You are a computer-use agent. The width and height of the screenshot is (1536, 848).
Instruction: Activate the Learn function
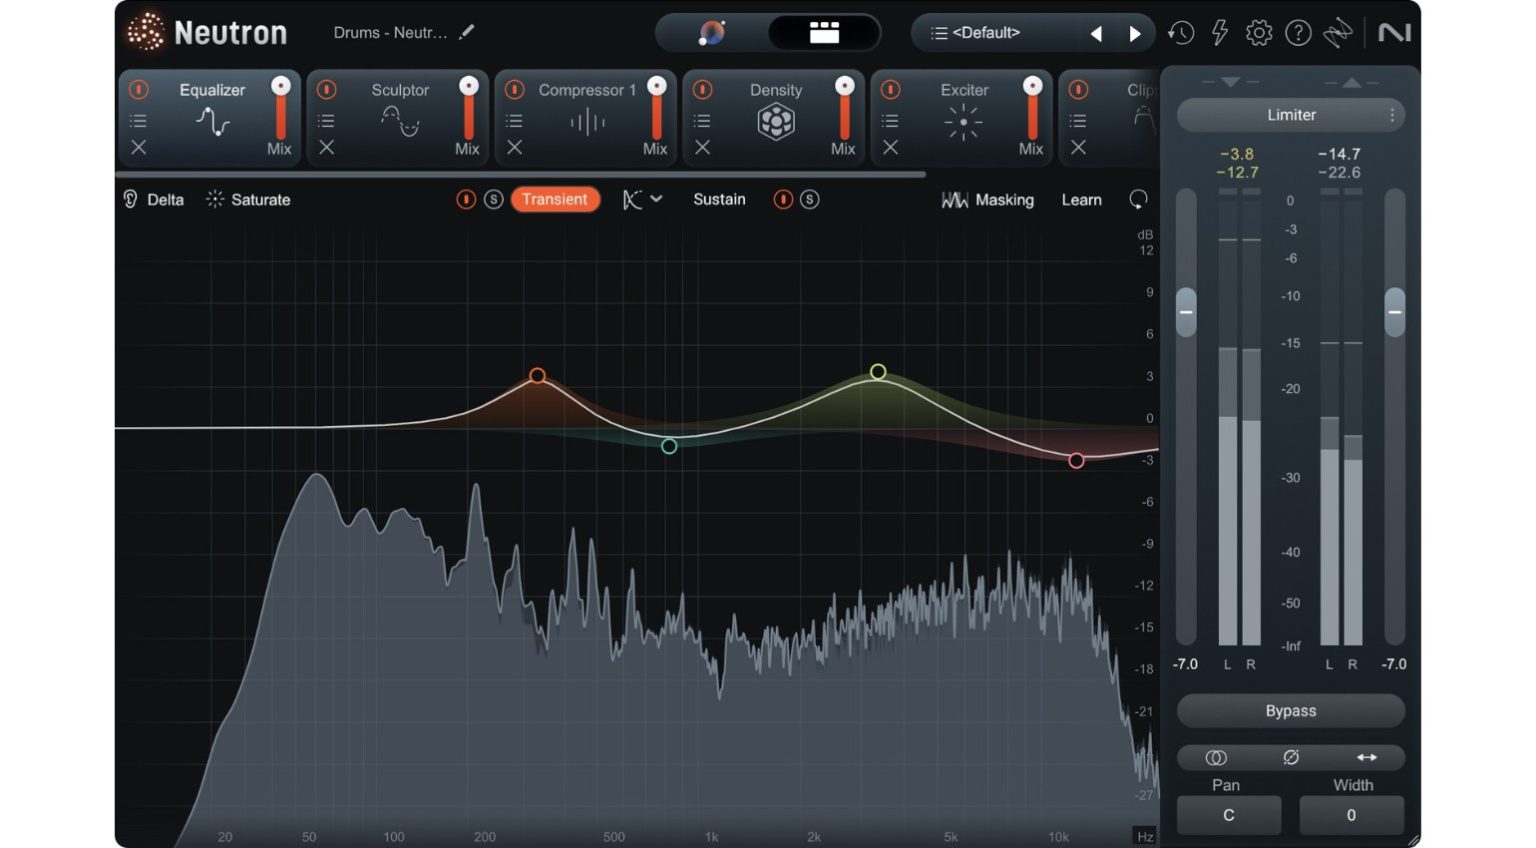click(1081, 199)
